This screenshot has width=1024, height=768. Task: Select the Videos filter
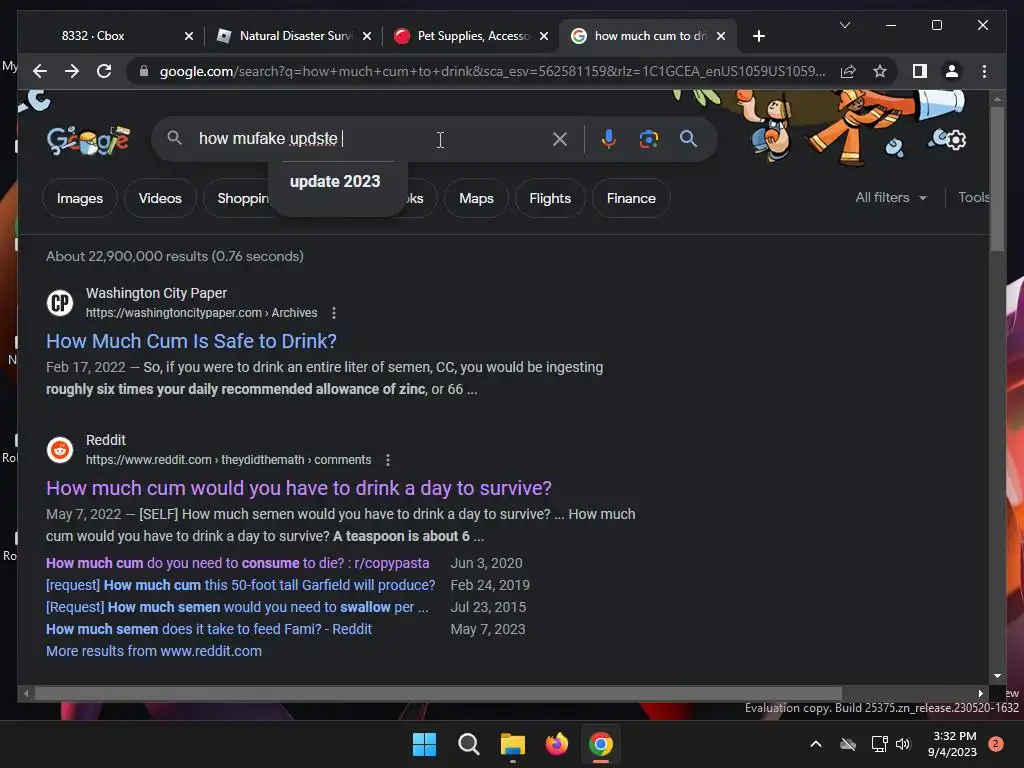160,199
